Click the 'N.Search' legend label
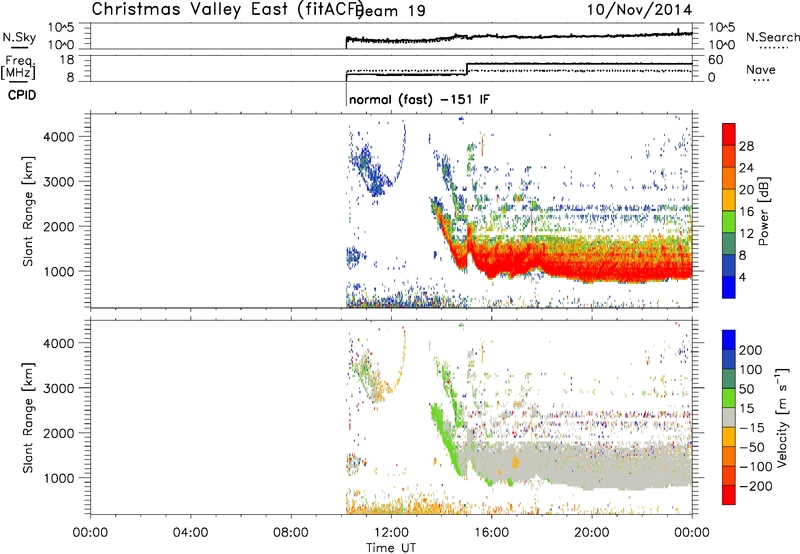This screenshot has height=554, width=800. [772, 37]
